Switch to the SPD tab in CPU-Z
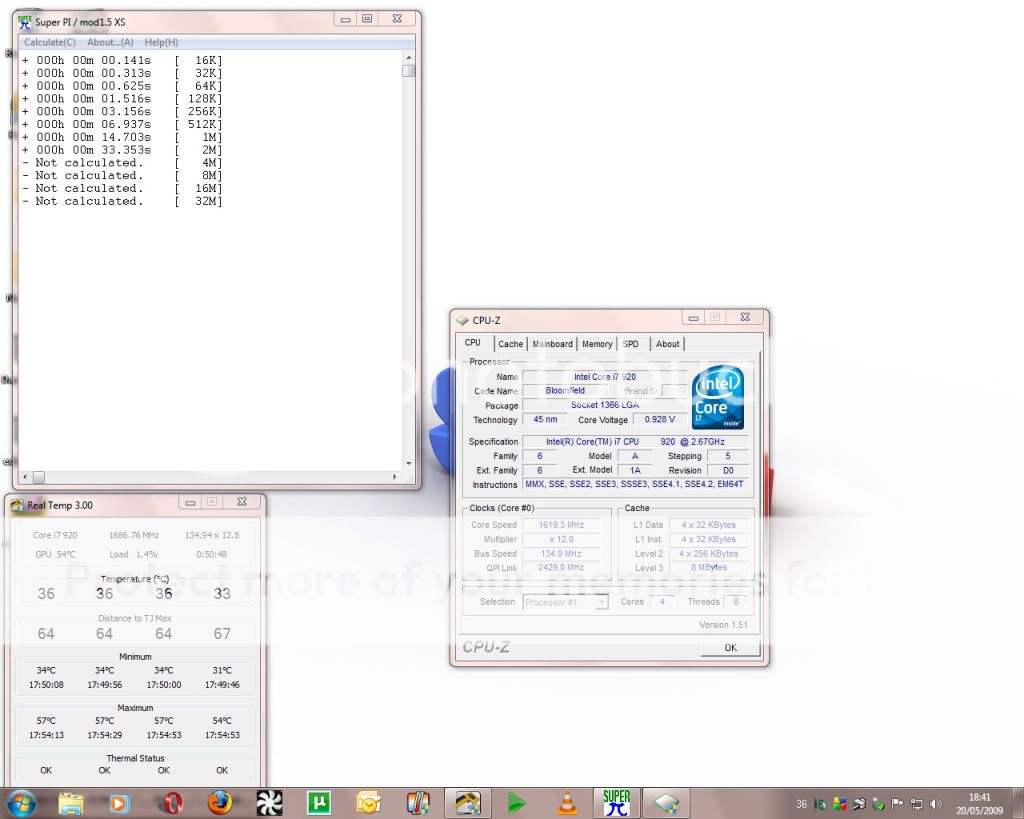 (x=631, y=344)
